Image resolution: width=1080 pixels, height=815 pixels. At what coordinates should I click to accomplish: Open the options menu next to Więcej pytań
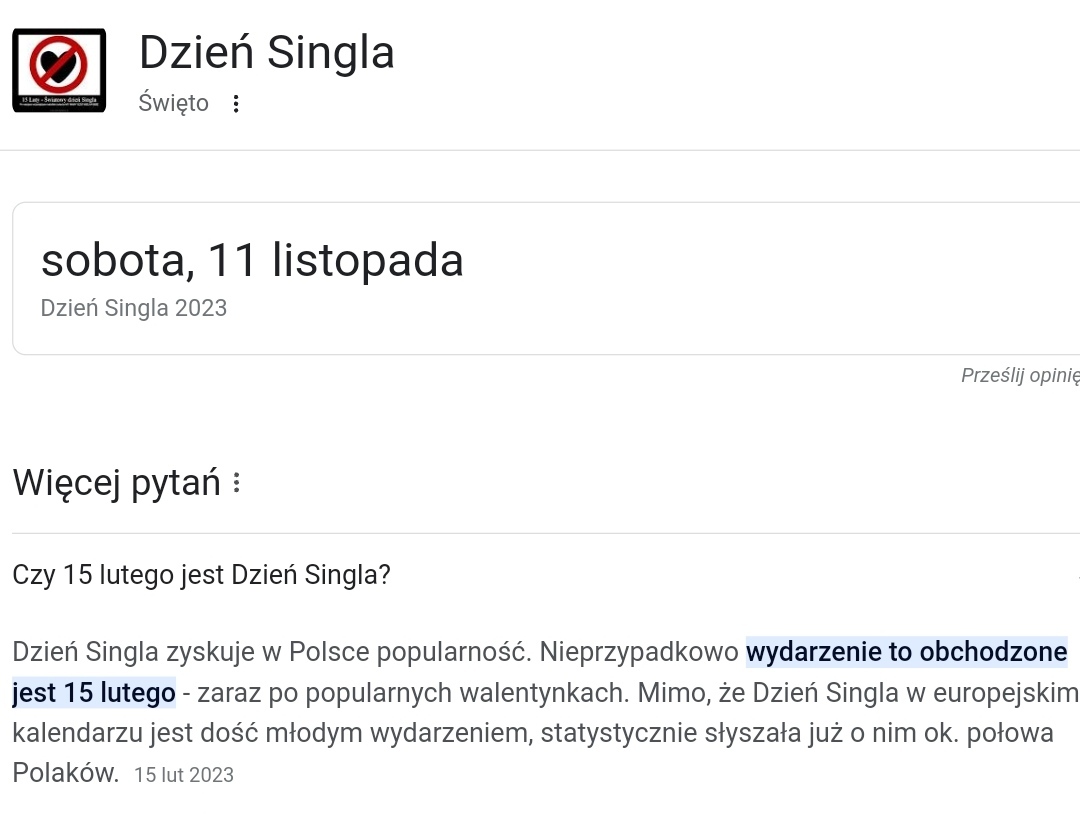[237, 484]
